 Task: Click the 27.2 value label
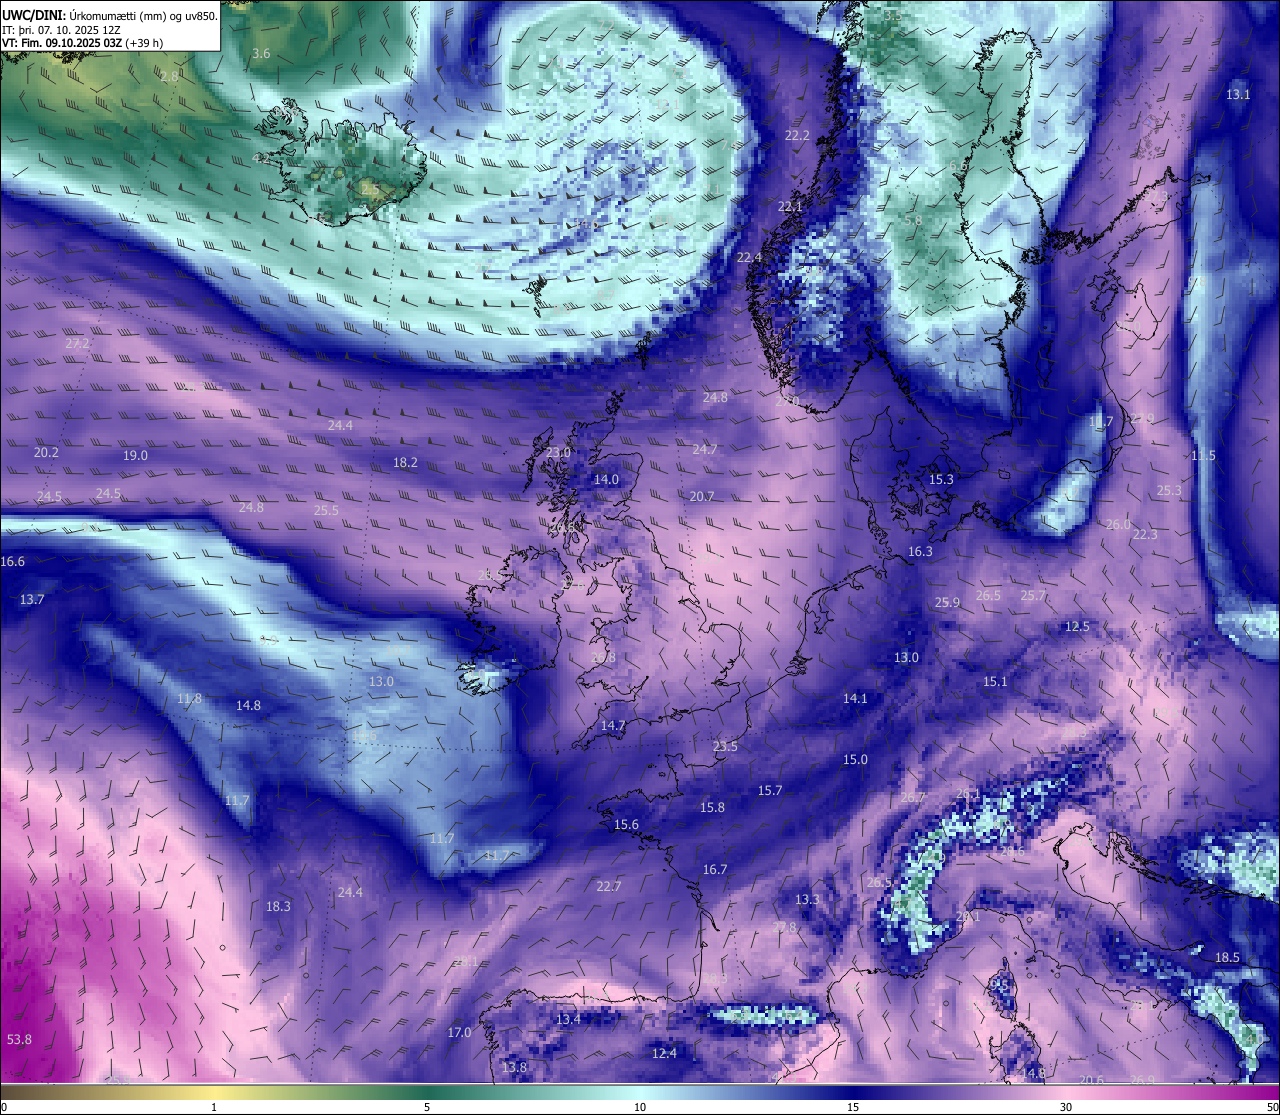(77, 343)
